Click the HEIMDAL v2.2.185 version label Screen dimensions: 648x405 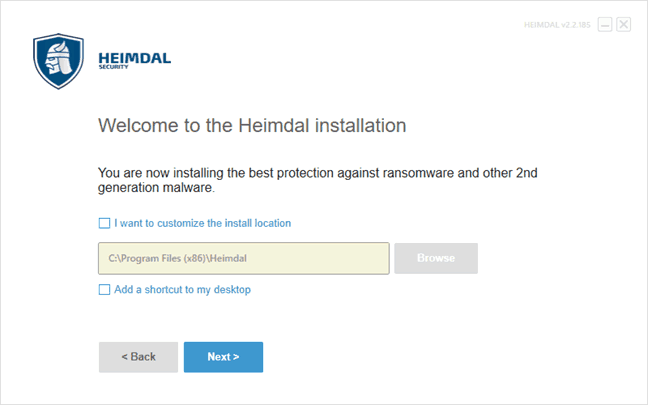click(x=557, y=25)
